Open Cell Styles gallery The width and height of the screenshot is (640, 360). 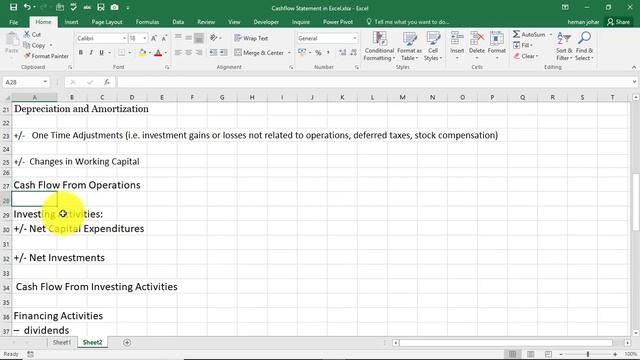pos(433,47)
